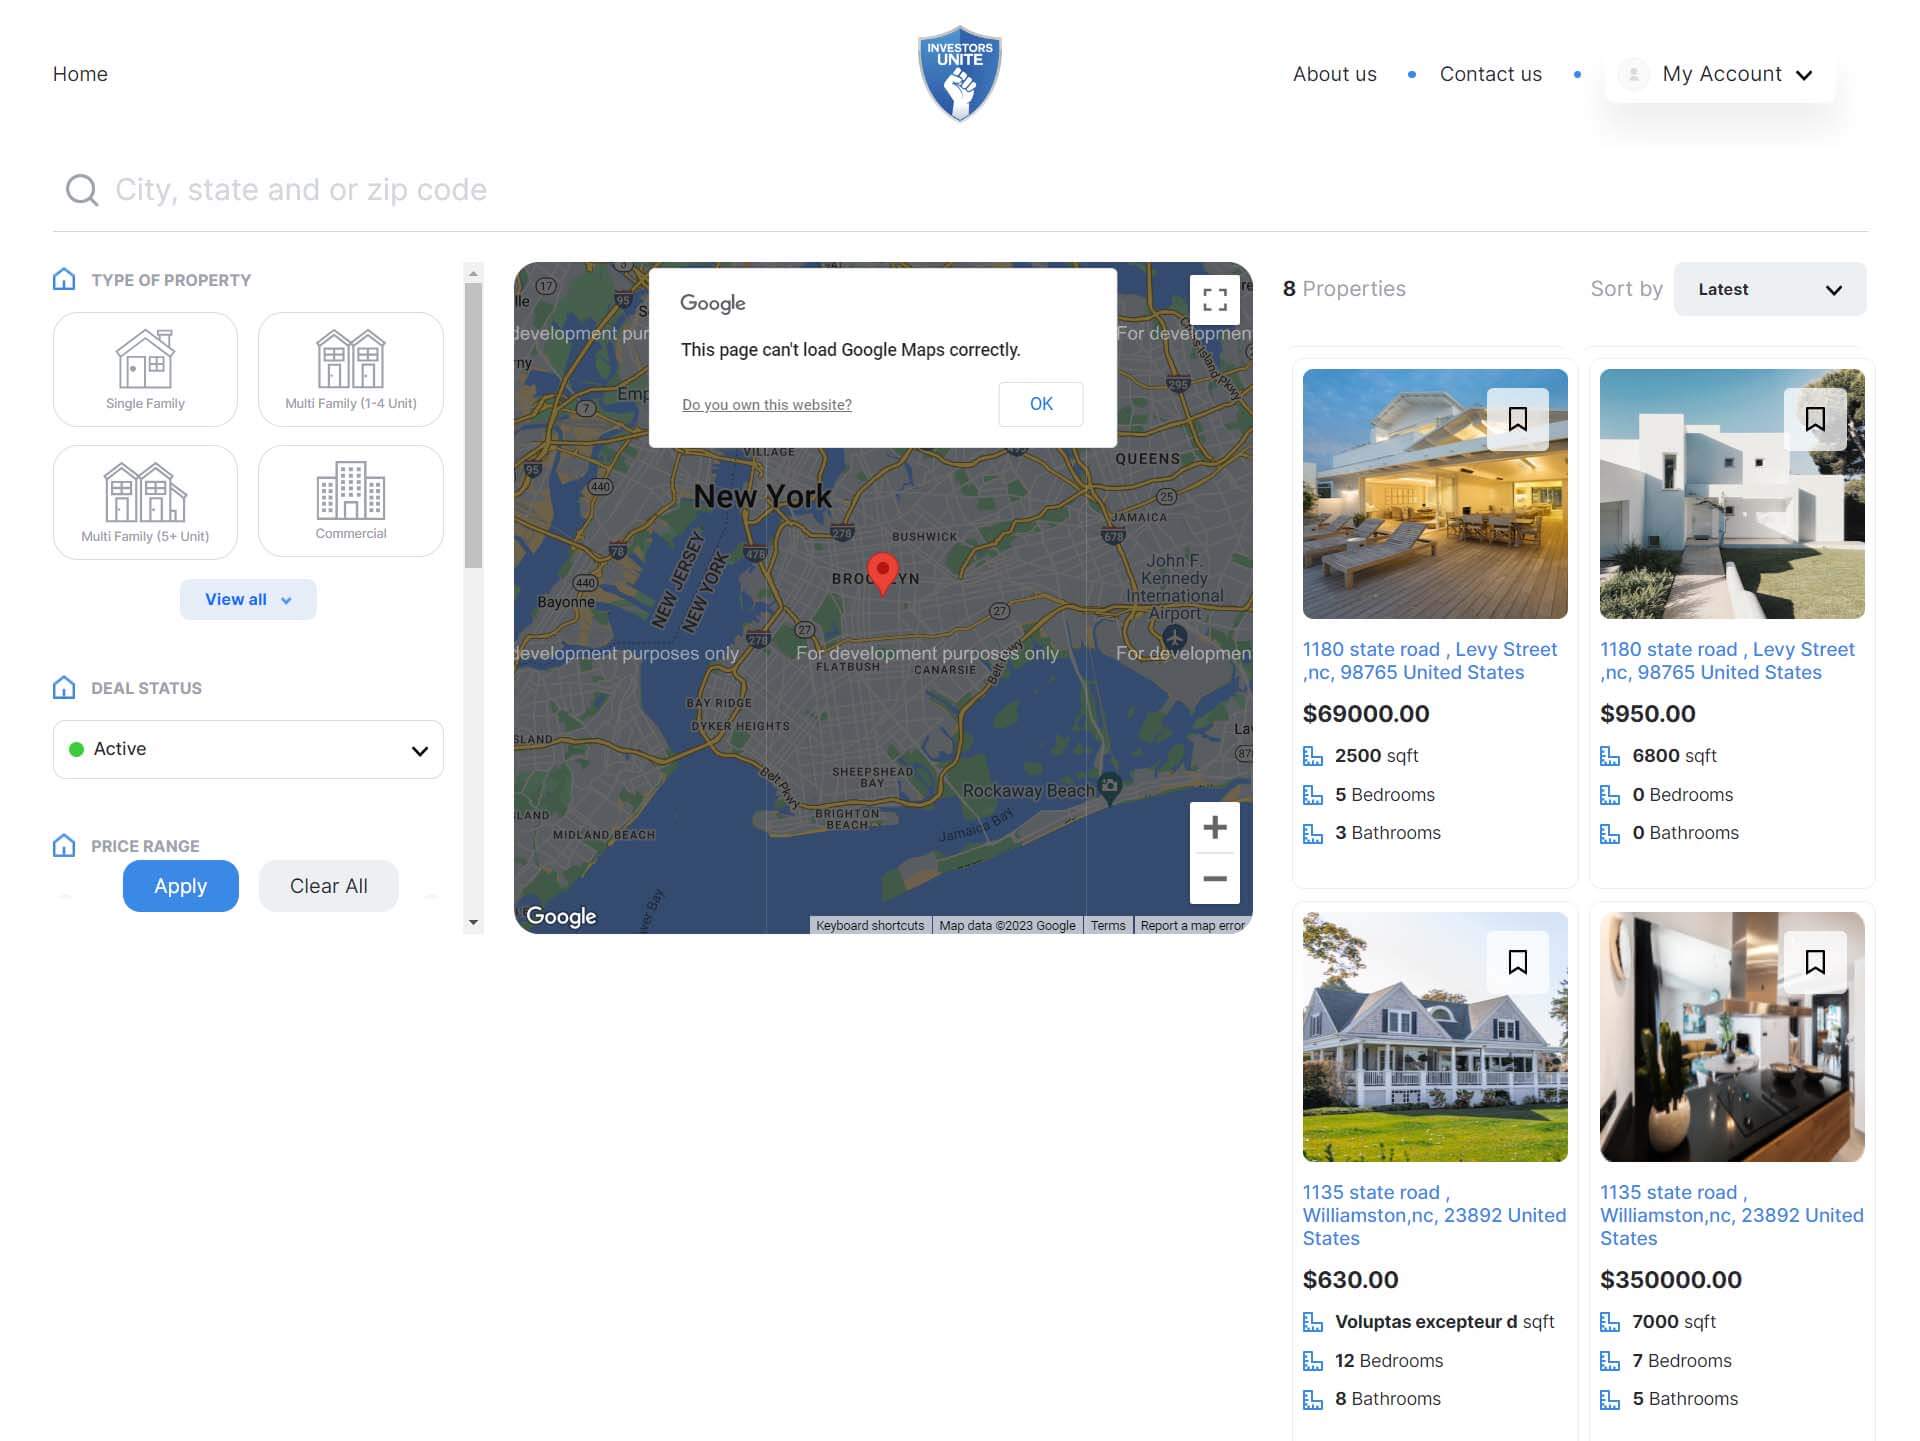Expand View all property types
1920x1441 pixels.
coord(248,599)
